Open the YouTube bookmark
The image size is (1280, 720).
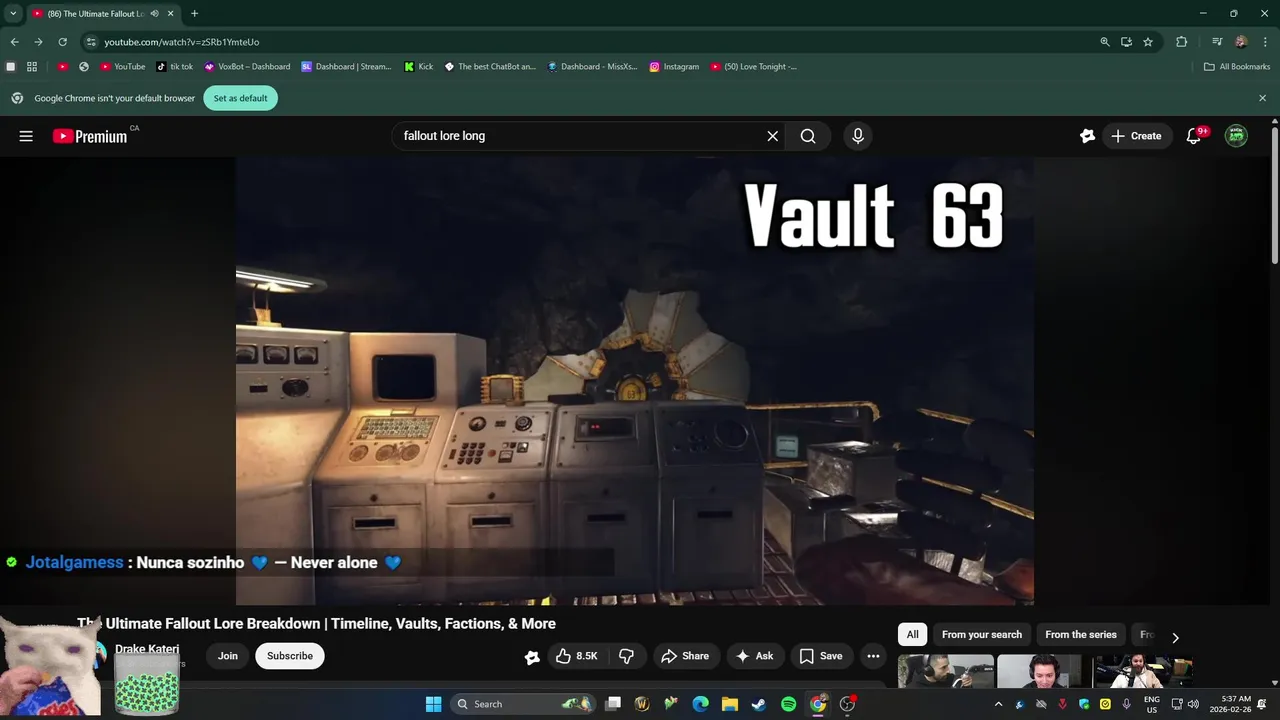tap(123, 67)
